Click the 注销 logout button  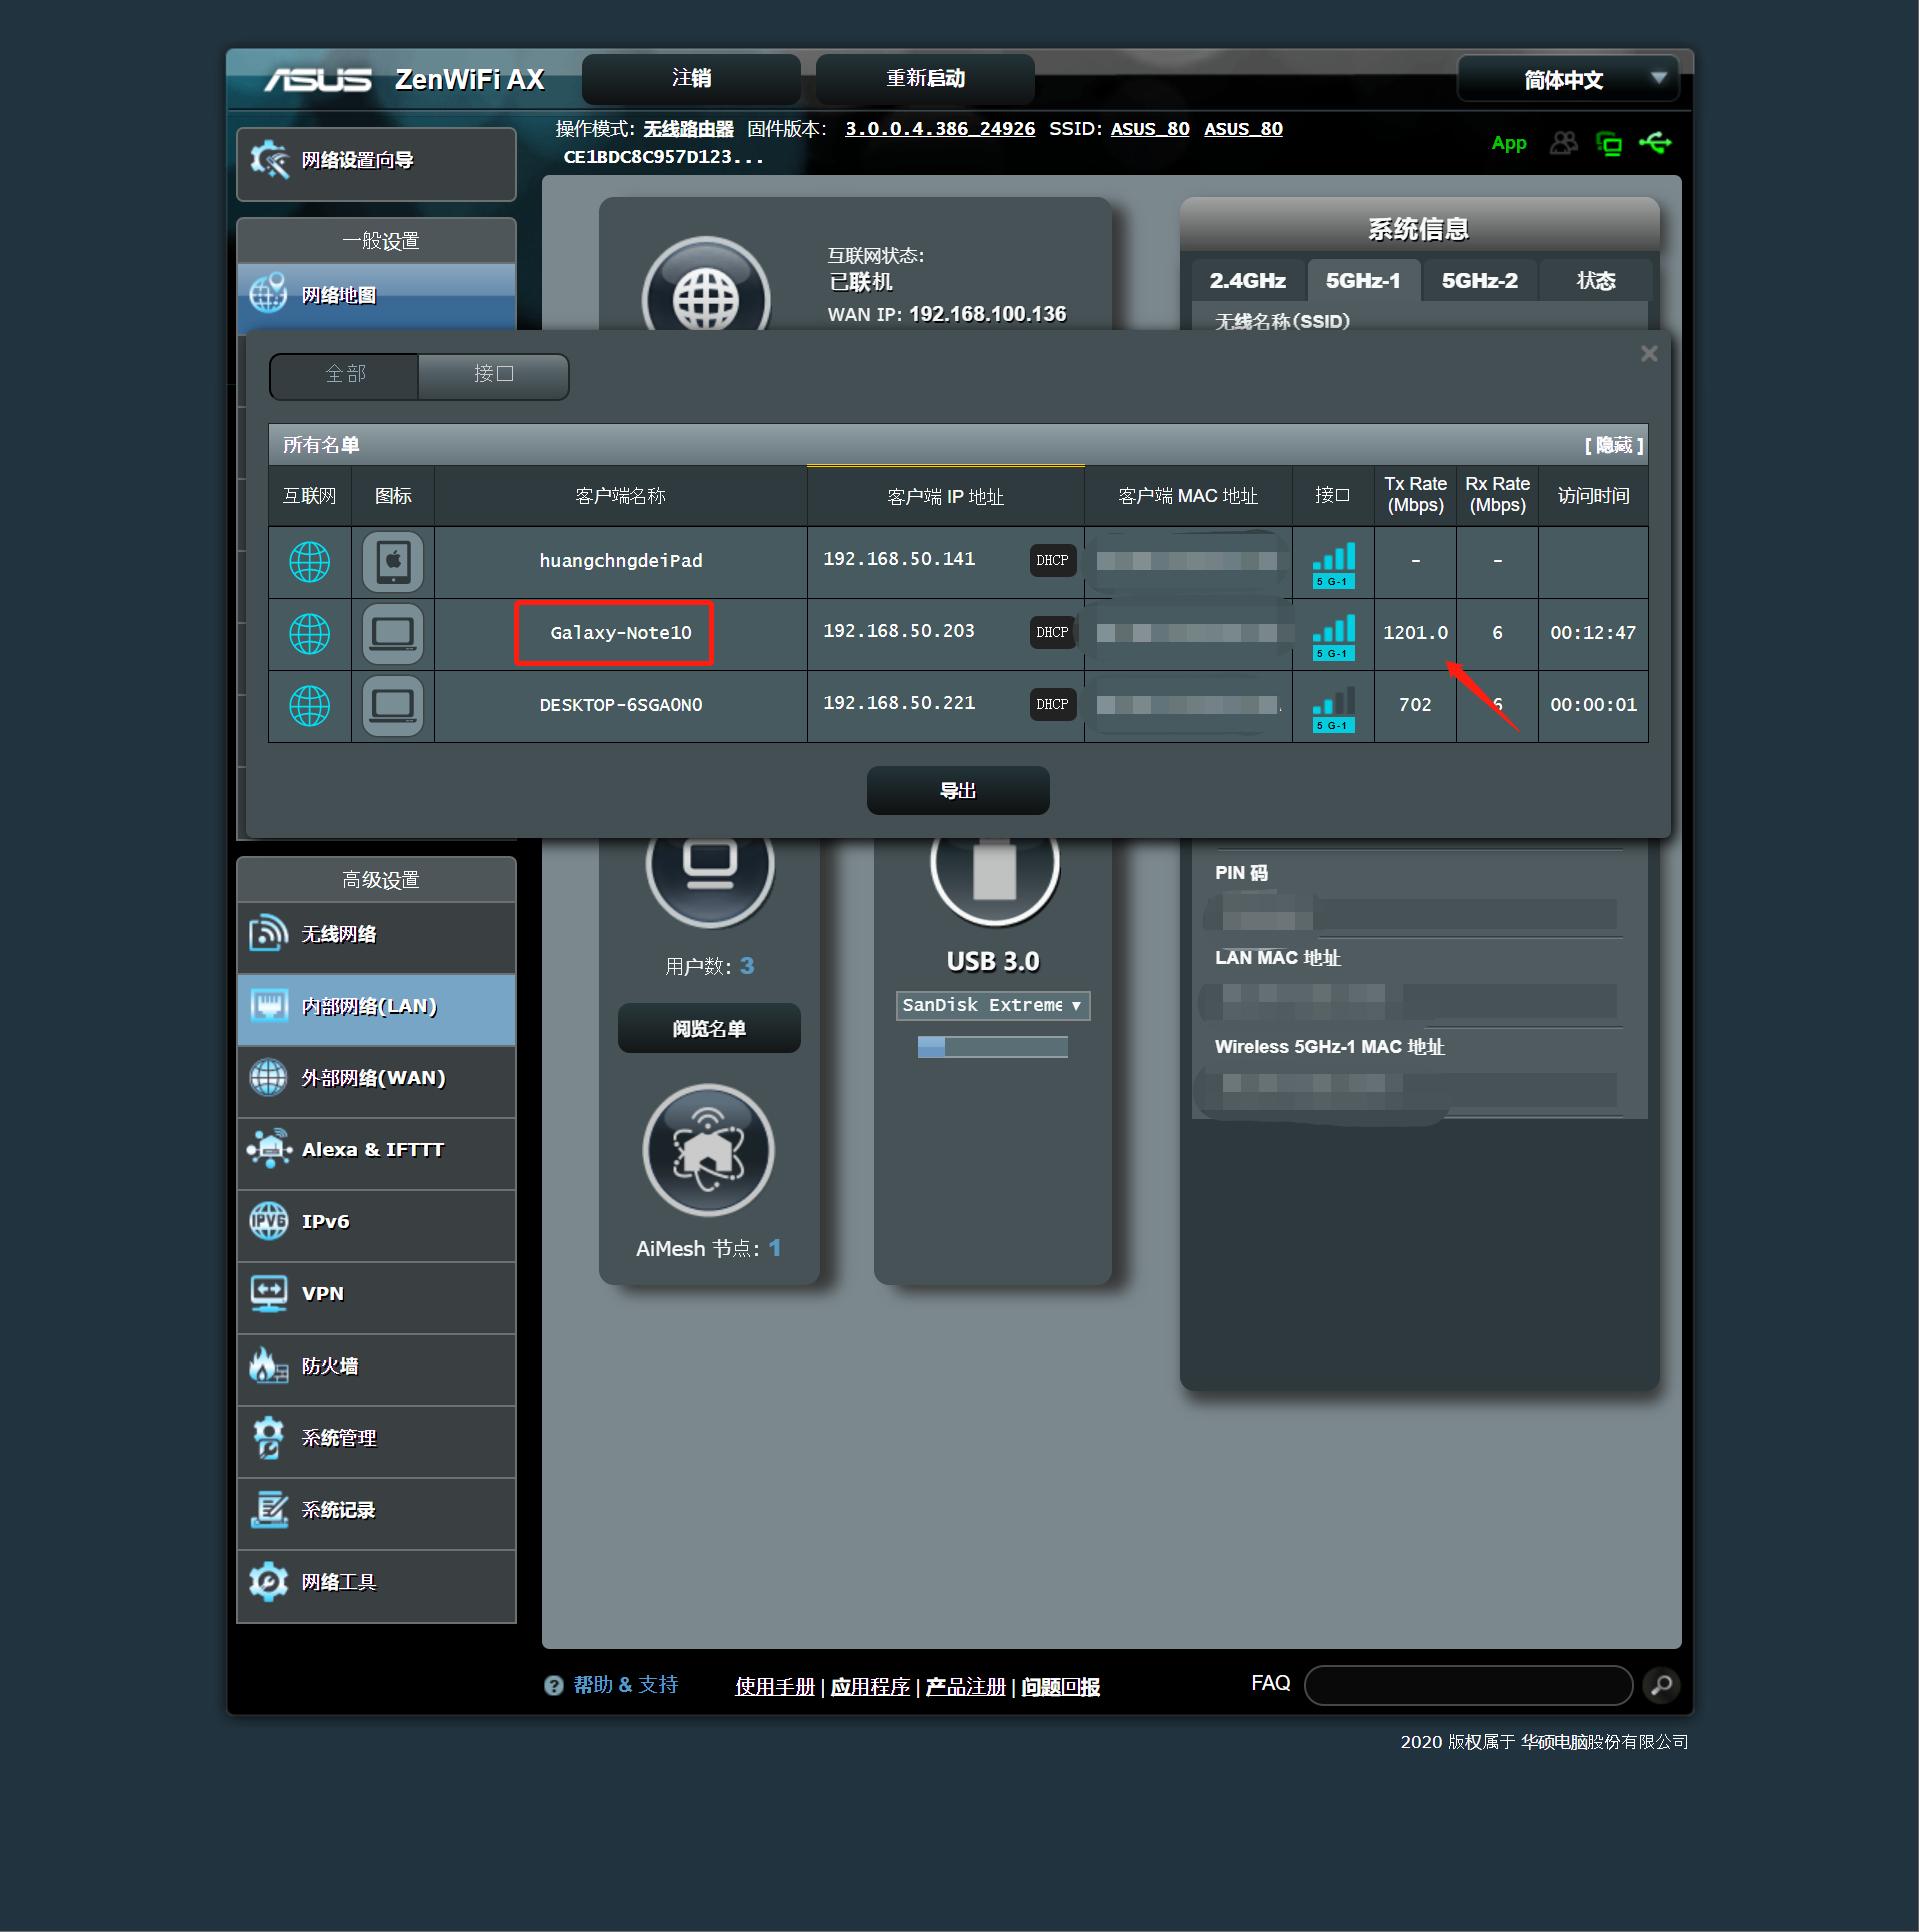coord(691,79)
